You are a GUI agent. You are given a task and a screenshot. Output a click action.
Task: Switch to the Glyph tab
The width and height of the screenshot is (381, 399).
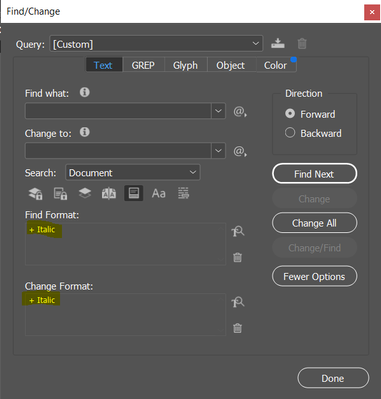pyautogui.click(x=185, y=65)
